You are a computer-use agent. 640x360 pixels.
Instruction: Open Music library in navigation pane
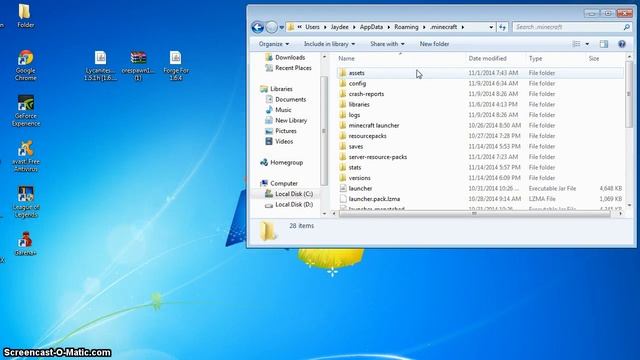click(278, 110)
